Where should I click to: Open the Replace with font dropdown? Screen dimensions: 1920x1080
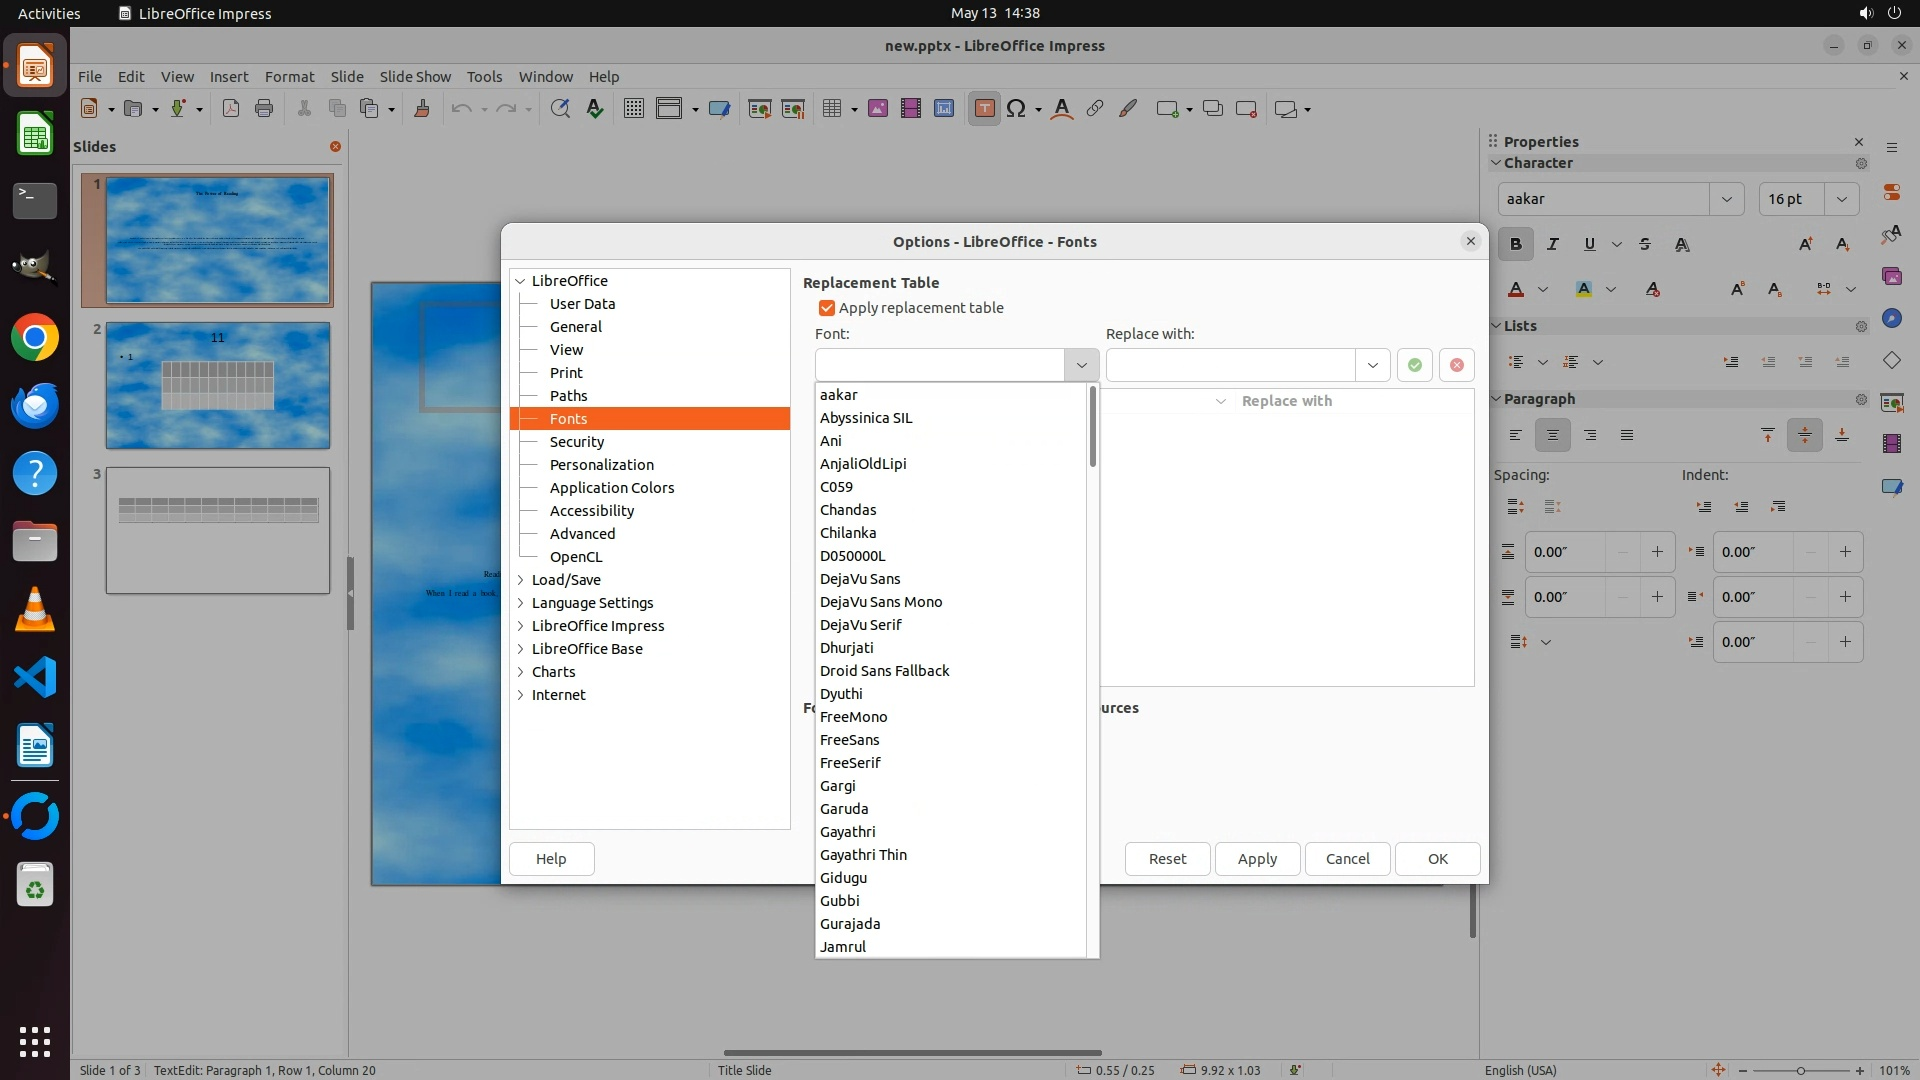click(1372, 365)
